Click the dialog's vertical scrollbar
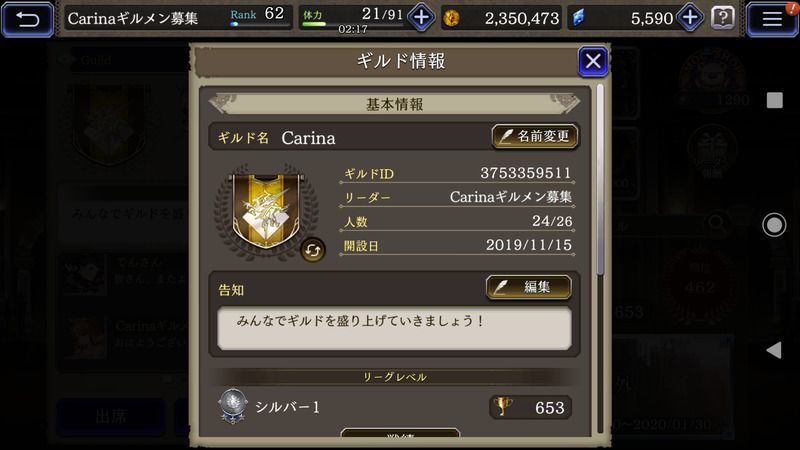Screen dimensions: 800x450 pyautogui.click(x=600, y=180)
